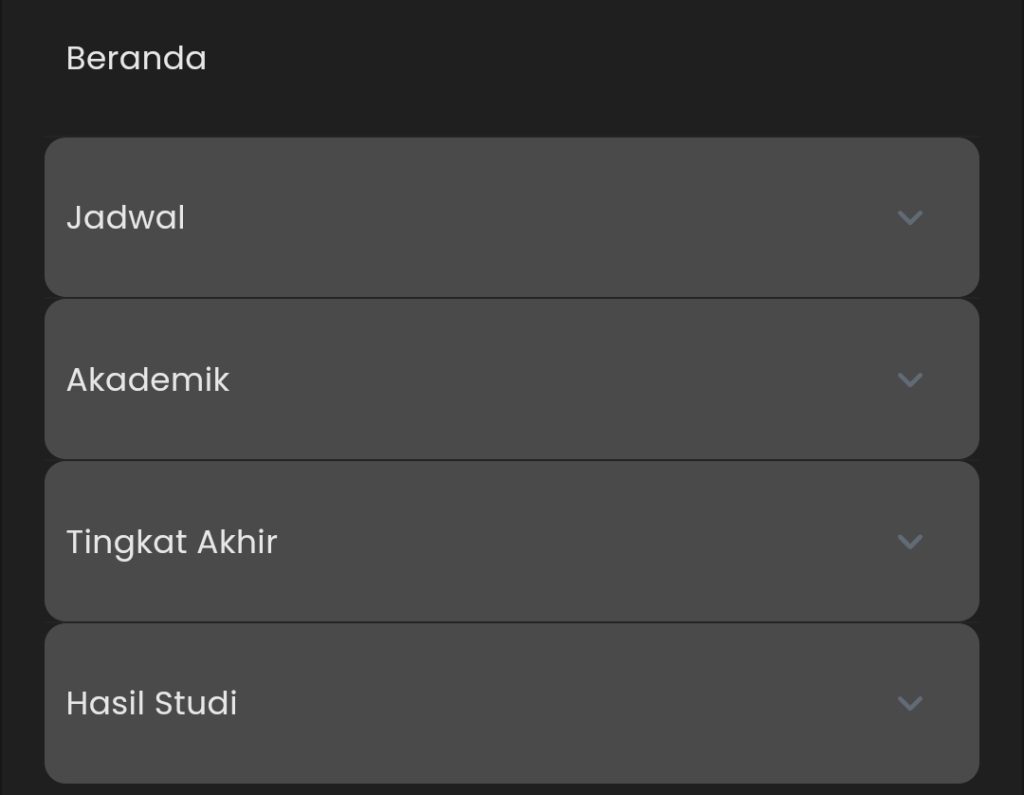Click the Tingkat Akhir text label

(x=171, y=542)
